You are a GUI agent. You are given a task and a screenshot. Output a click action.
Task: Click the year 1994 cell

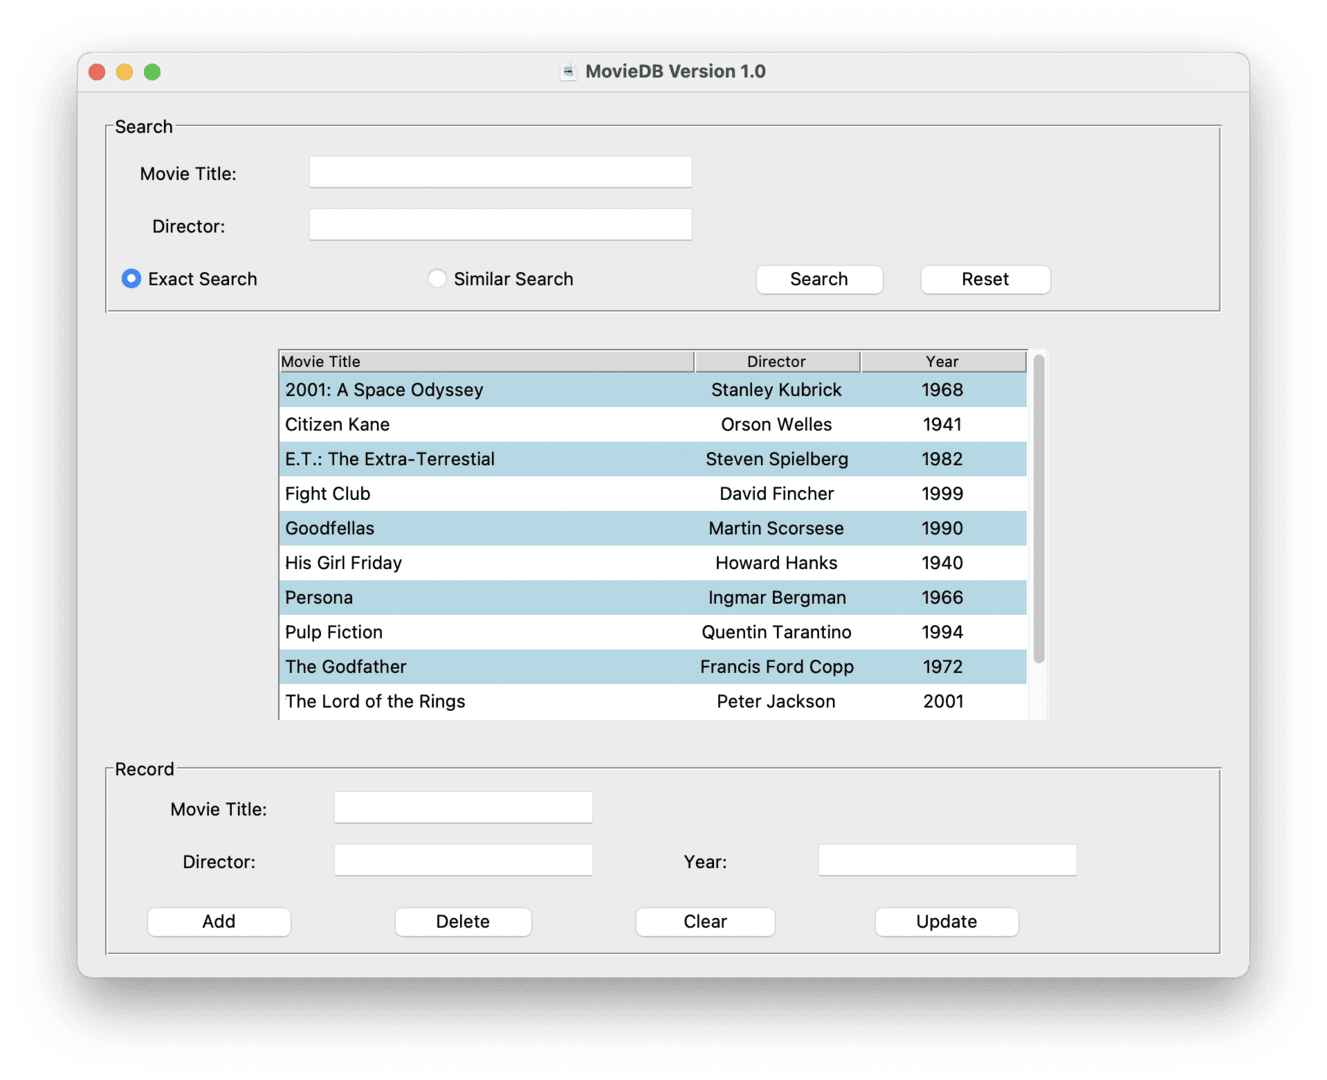tap(943, 632)
